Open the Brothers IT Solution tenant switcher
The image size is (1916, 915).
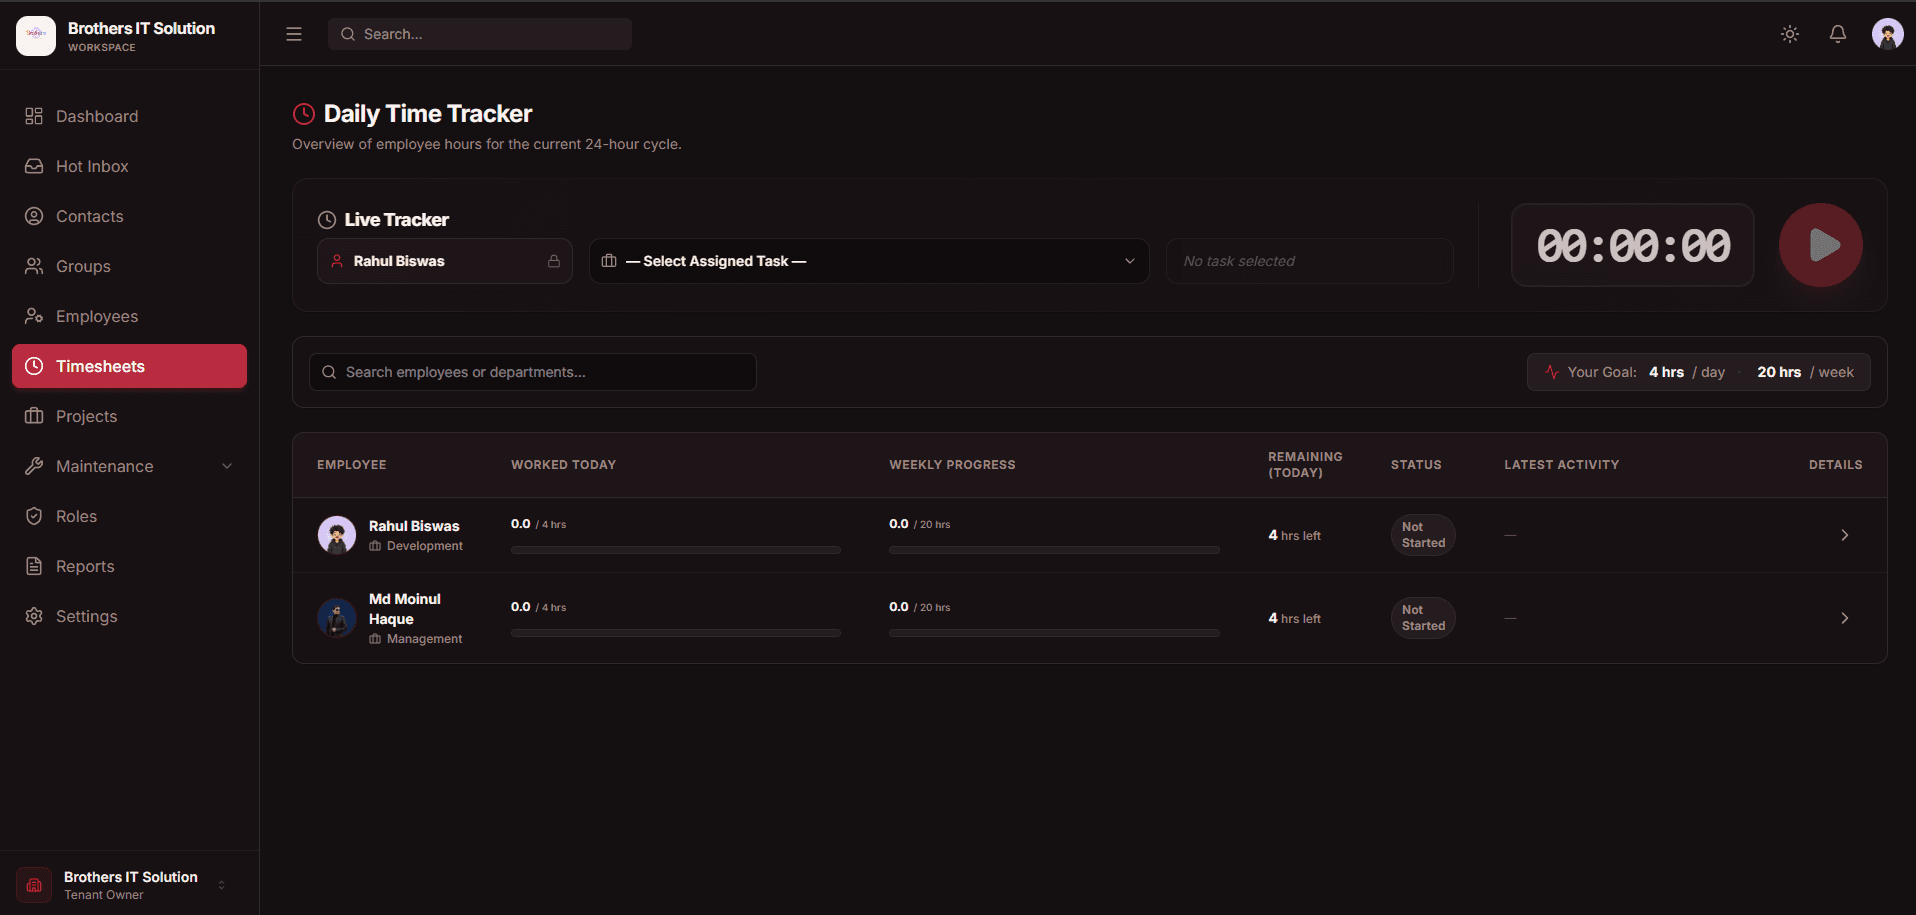(130, 885)
